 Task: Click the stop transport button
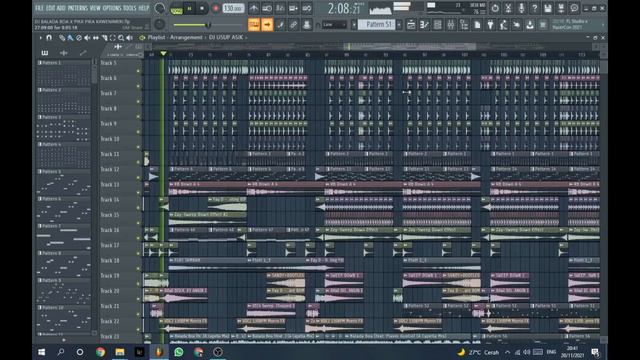(202, 9)
